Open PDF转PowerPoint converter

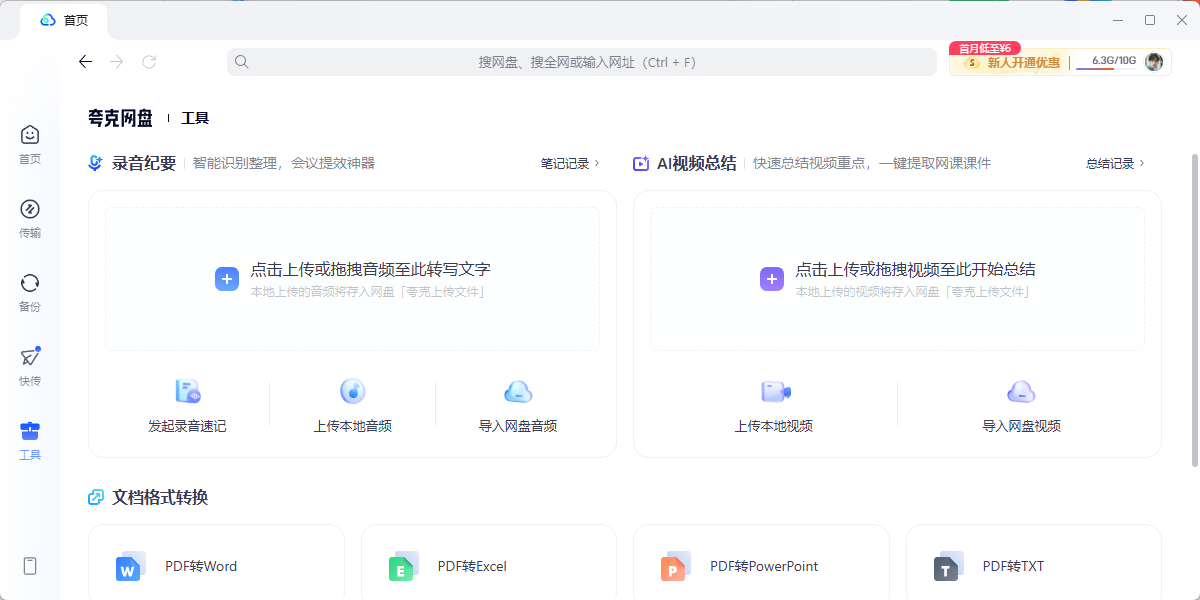[761, 566]
